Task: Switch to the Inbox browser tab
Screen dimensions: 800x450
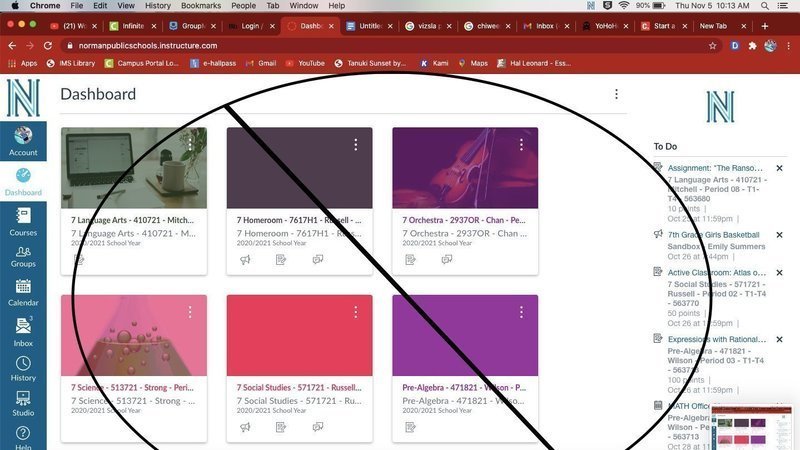Action: (x=546, y=26)
